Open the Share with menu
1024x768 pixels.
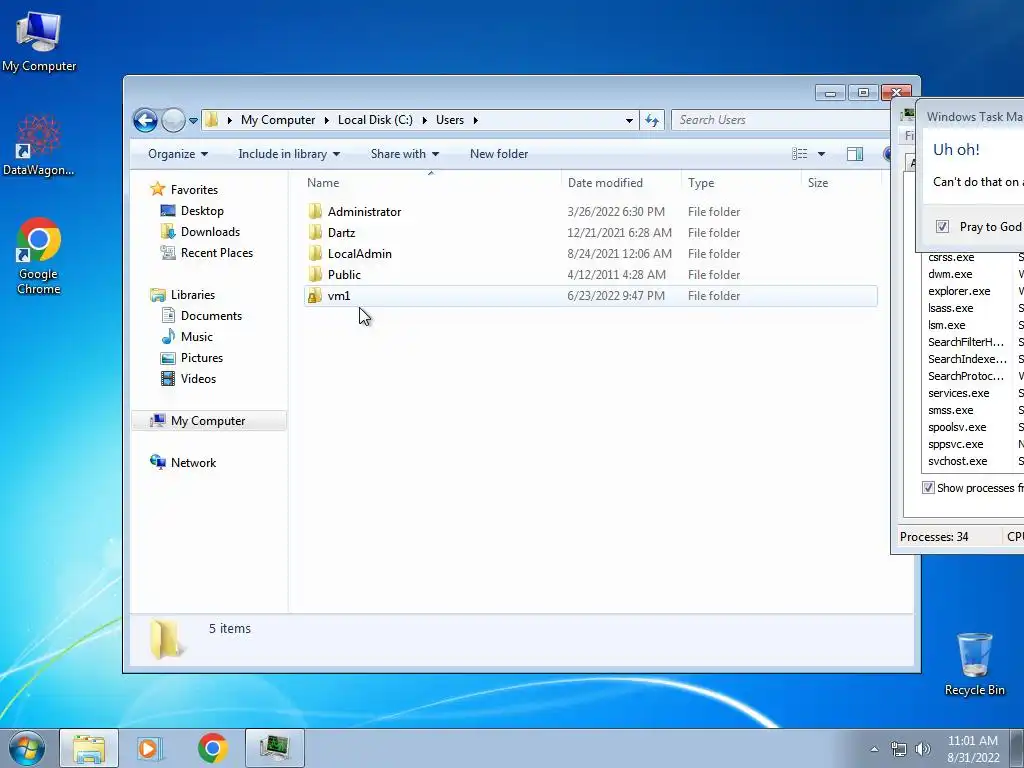pos(404,154)
